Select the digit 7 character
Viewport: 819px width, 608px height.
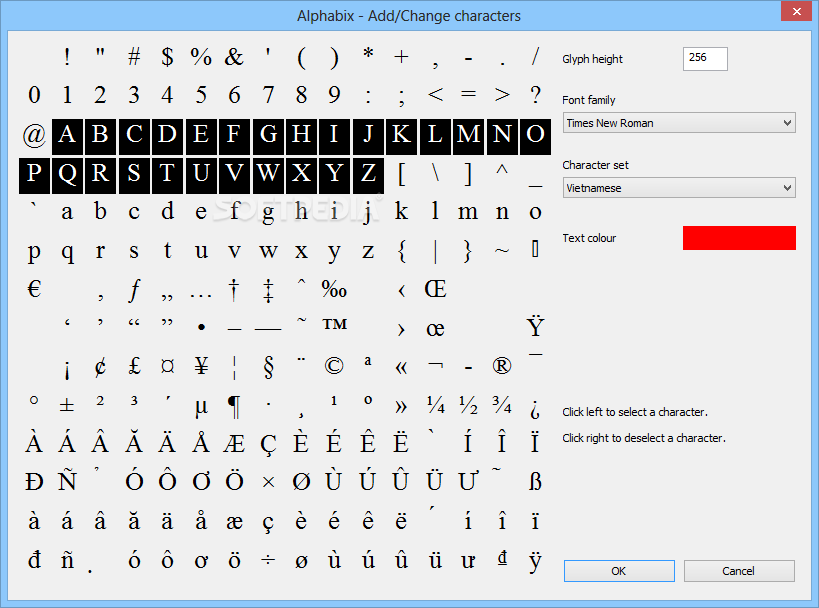(x=268, y=95)
